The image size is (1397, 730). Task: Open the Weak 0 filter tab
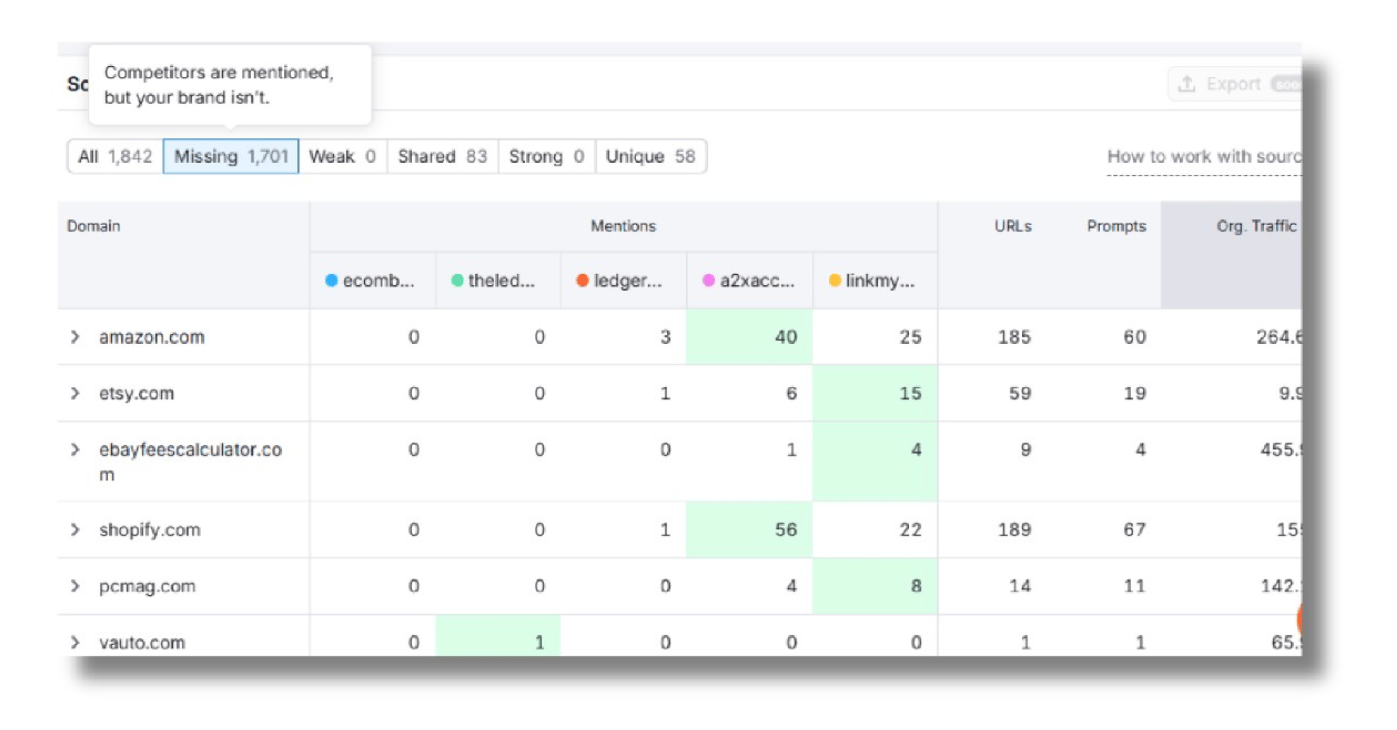343,156
